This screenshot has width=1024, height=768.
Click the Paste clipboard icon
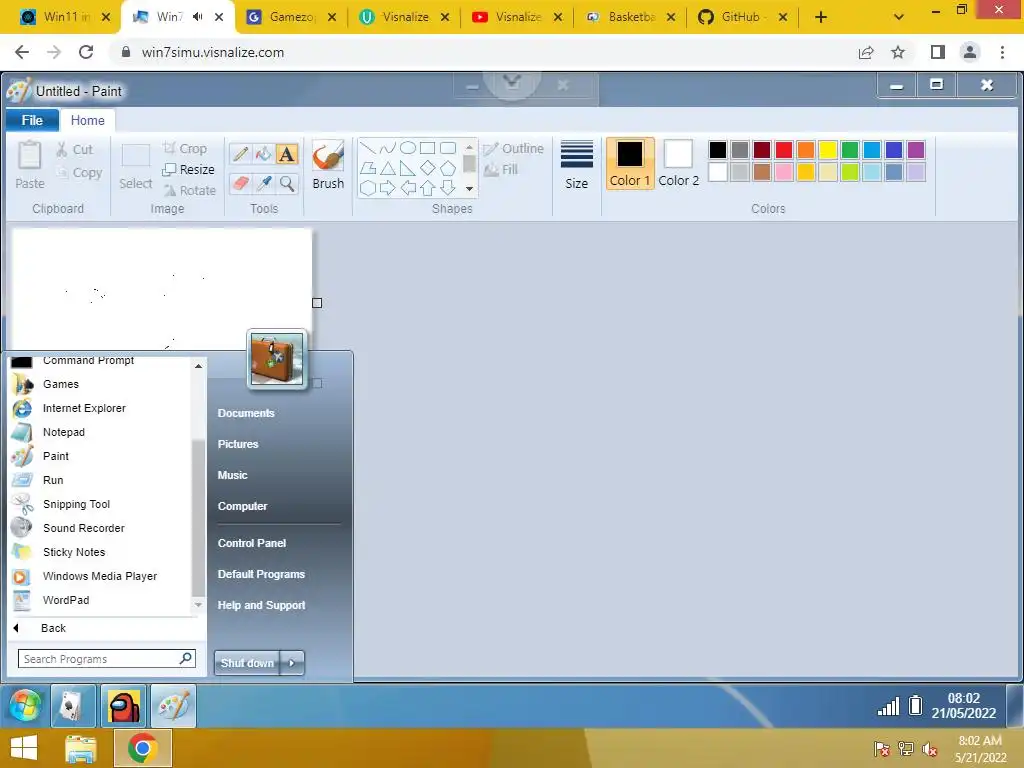click(x=29, y=156)
